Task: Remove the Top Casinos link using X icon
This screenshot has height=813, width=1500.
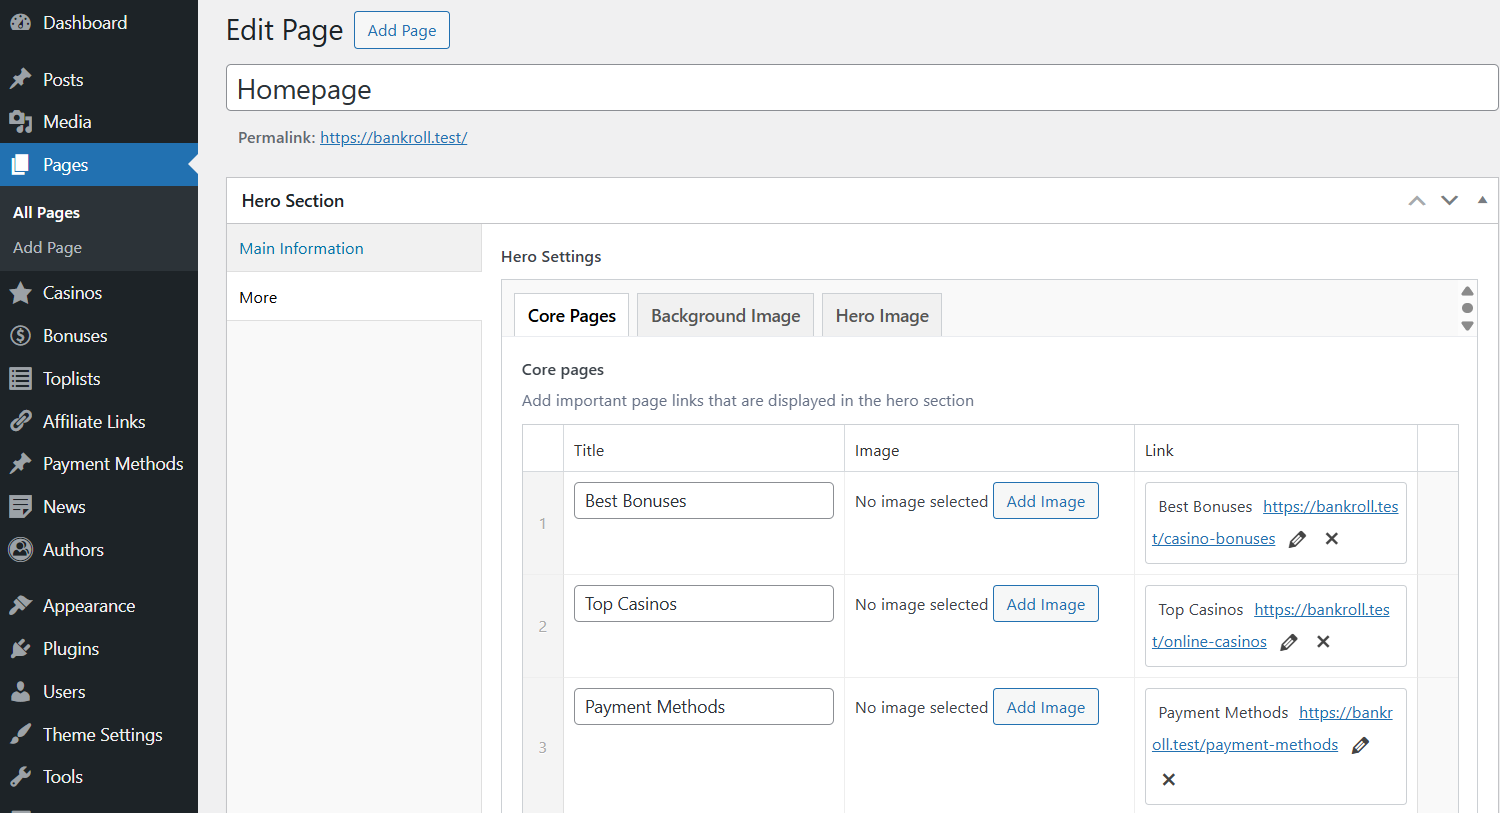Action: (1323, 641)
